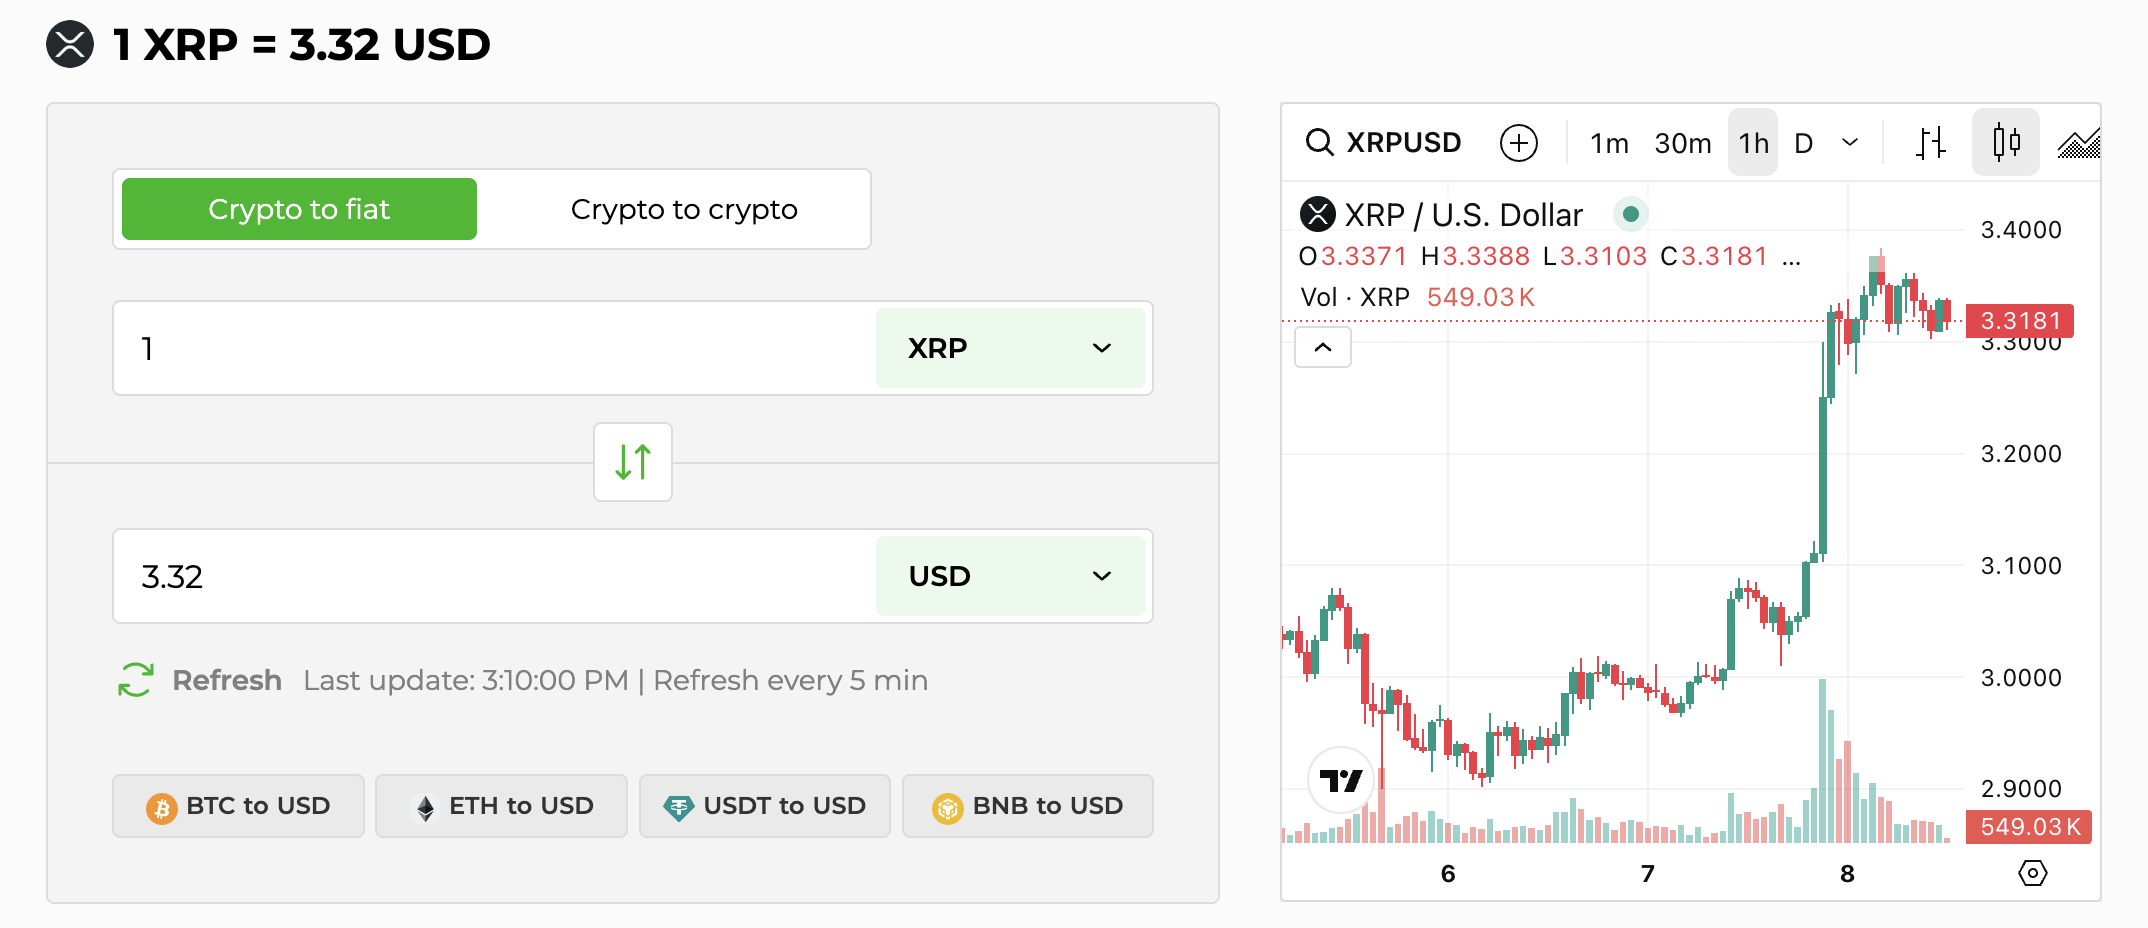Click the swap currencies arrows icon
2148x928 pixels.
[632, 461]
